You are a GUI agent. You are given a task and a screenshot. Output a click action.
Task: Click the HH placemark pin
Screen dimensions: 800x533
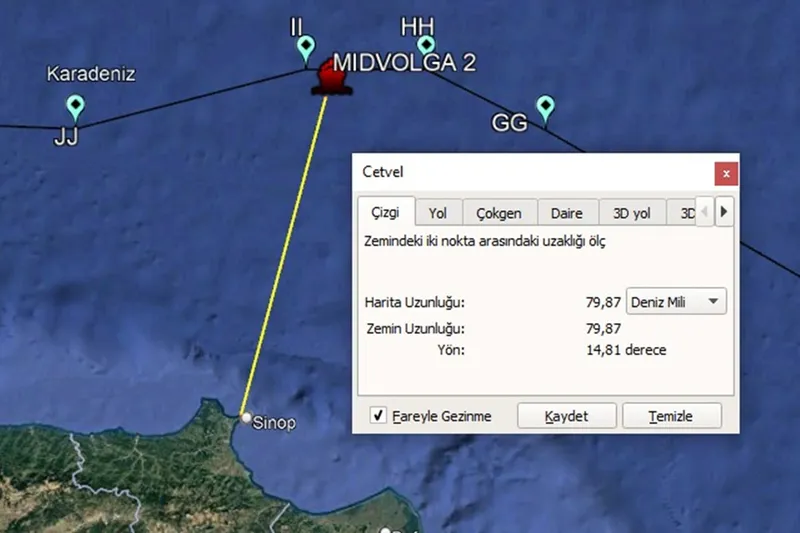[x=427, y=45]
